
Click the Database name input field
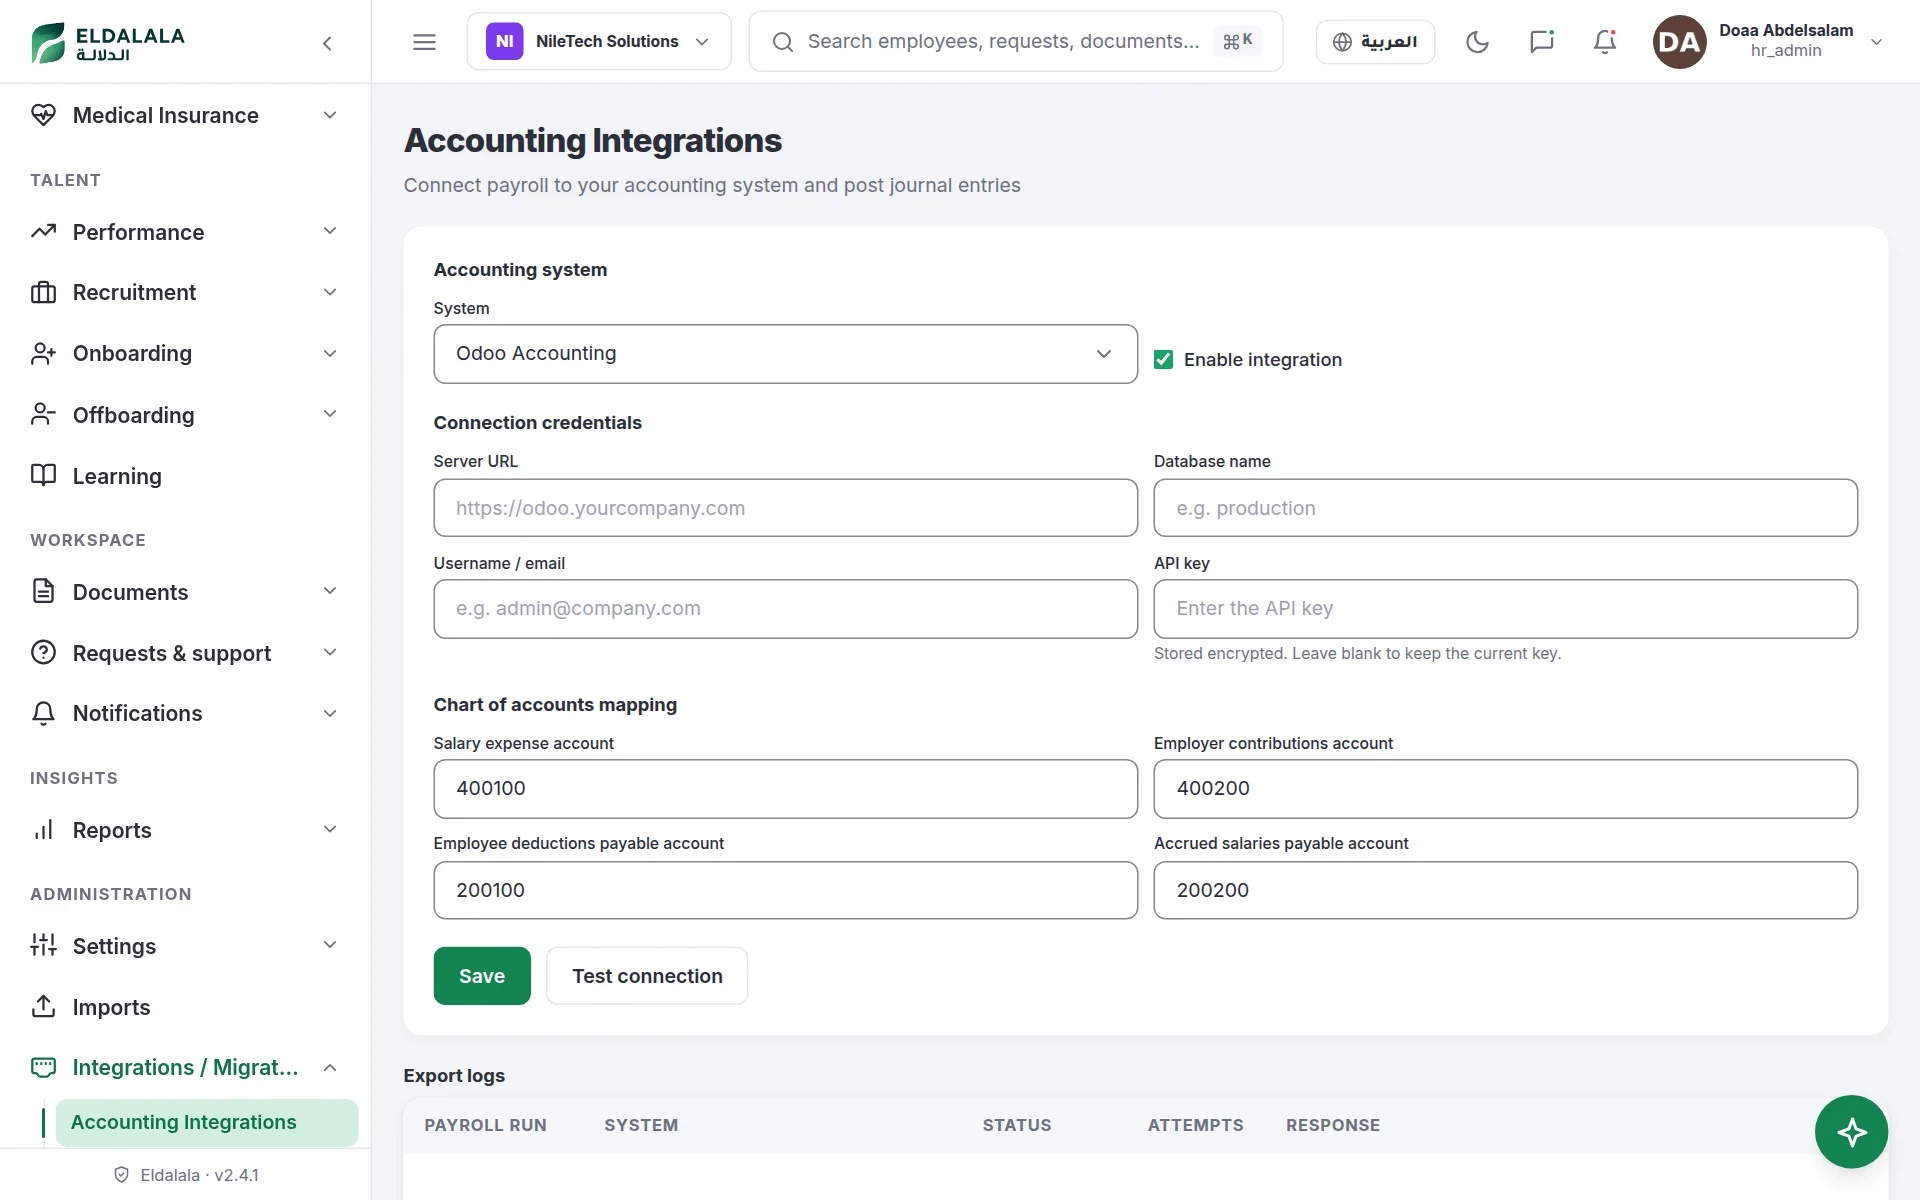point(1505,508)
